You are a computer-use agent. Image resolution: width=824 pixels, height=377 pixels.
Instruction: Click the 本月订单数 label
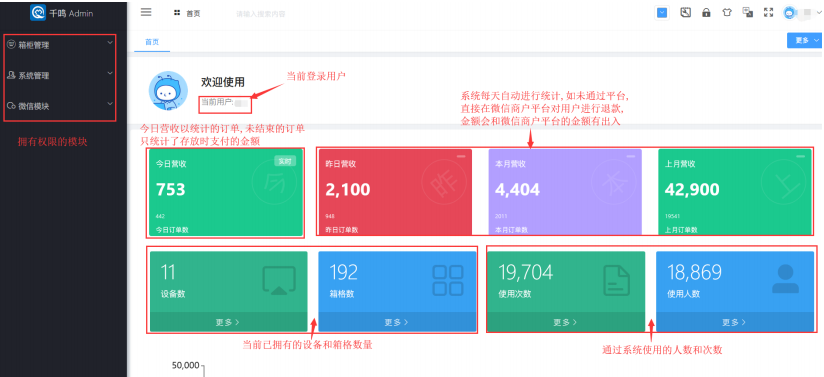coord(511,230)
